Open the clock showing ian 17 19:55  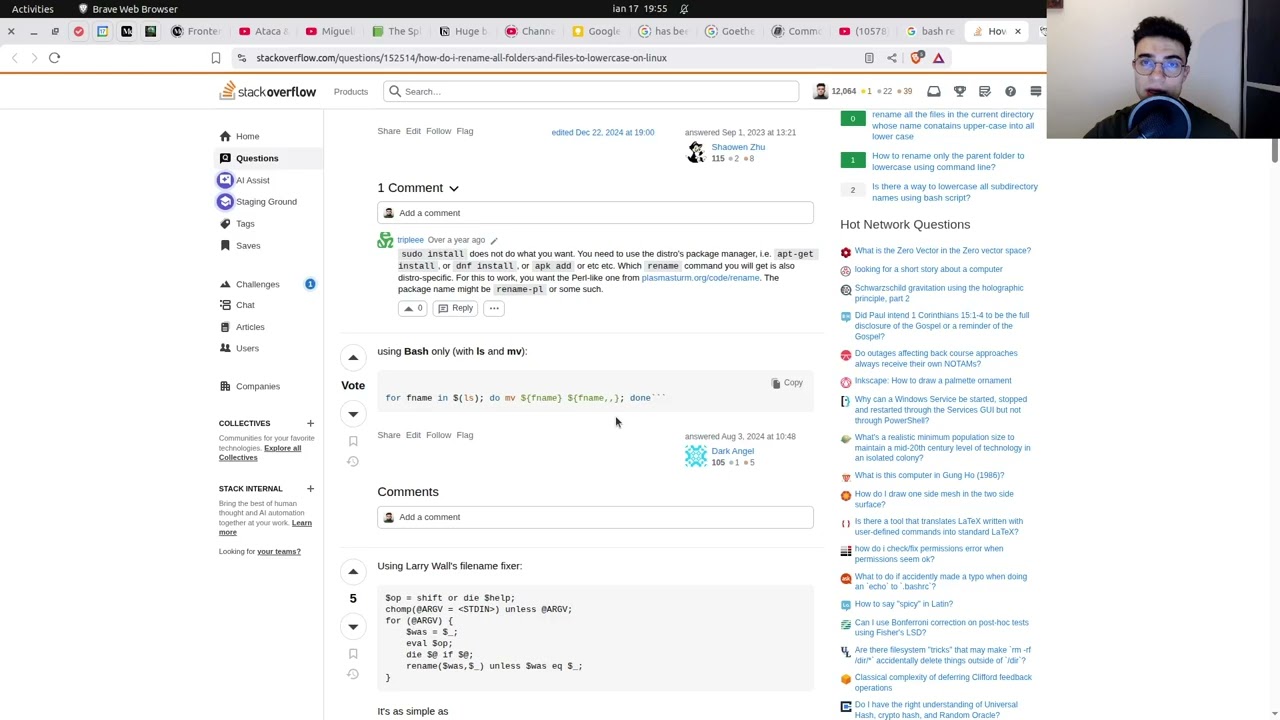coord(640,9)
